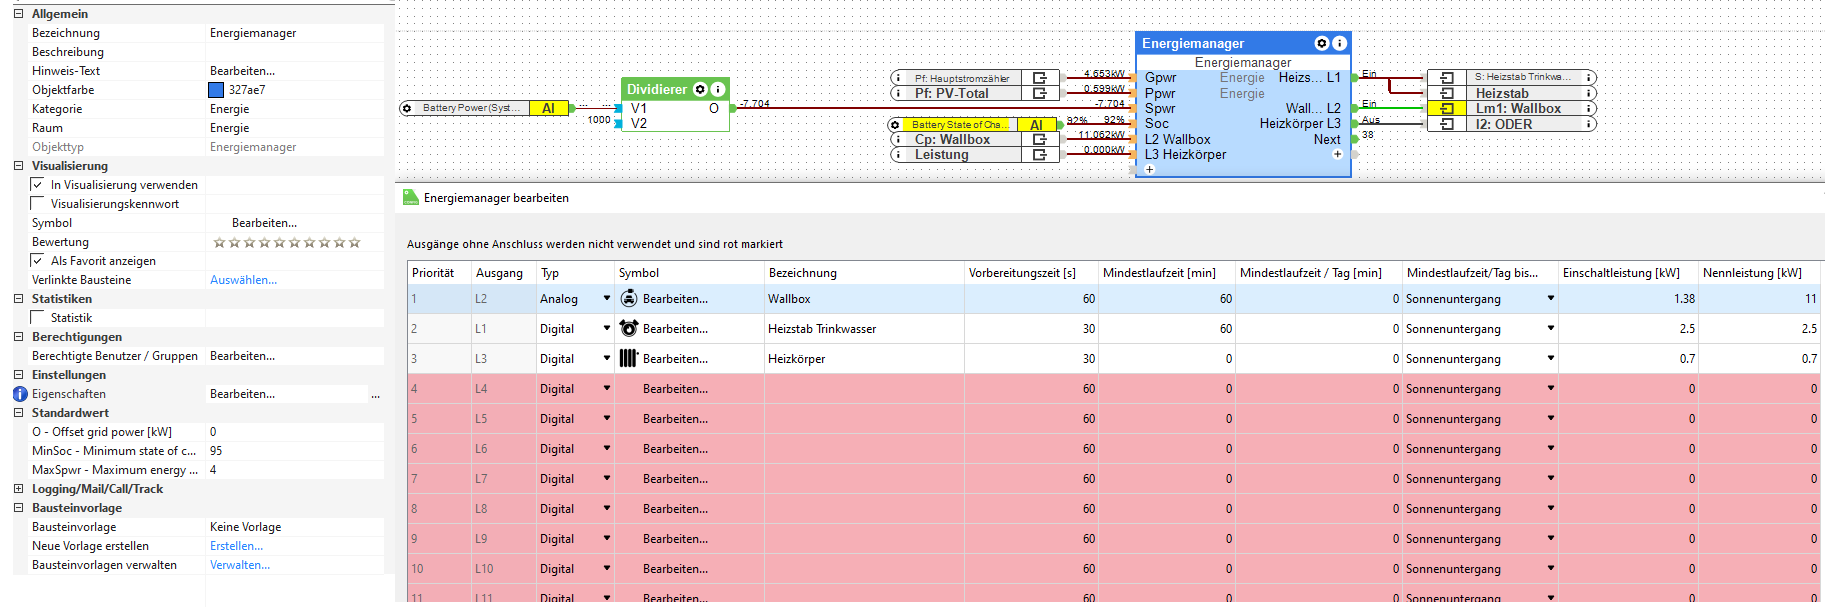This screenshot has height=614, width=1825.
Task: Click the Objektfarbe blue color swatch
Action: pos(216,90)
